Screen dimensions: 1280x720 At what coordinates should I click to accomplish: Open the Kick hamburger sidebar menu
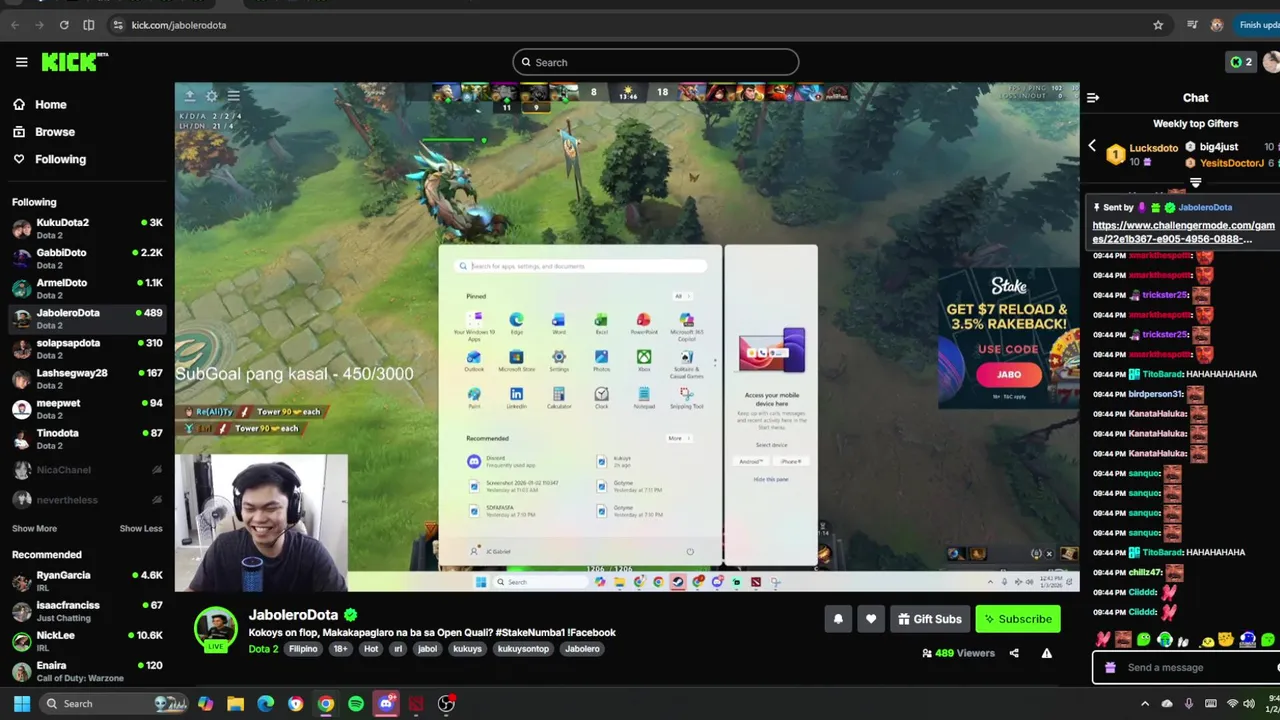tap(21, 62)
